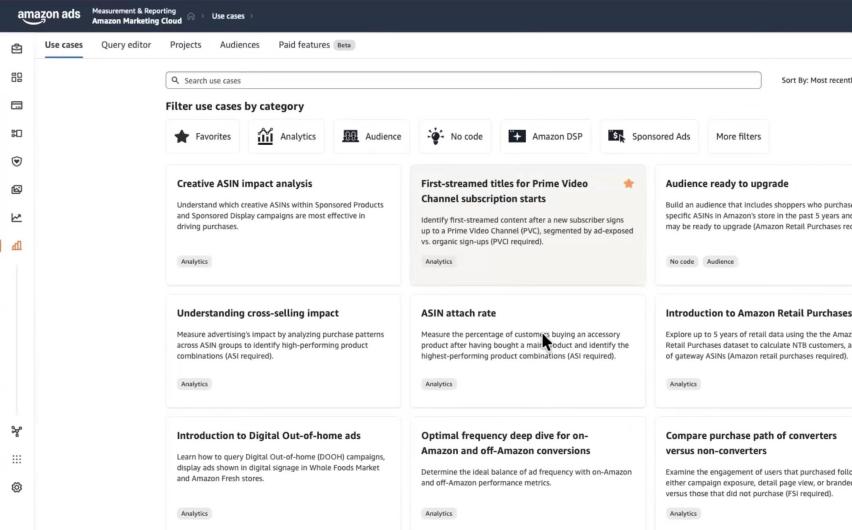Open the Sort By dropdown
This screenshot has width=852, height=530.
coord(816,80)
